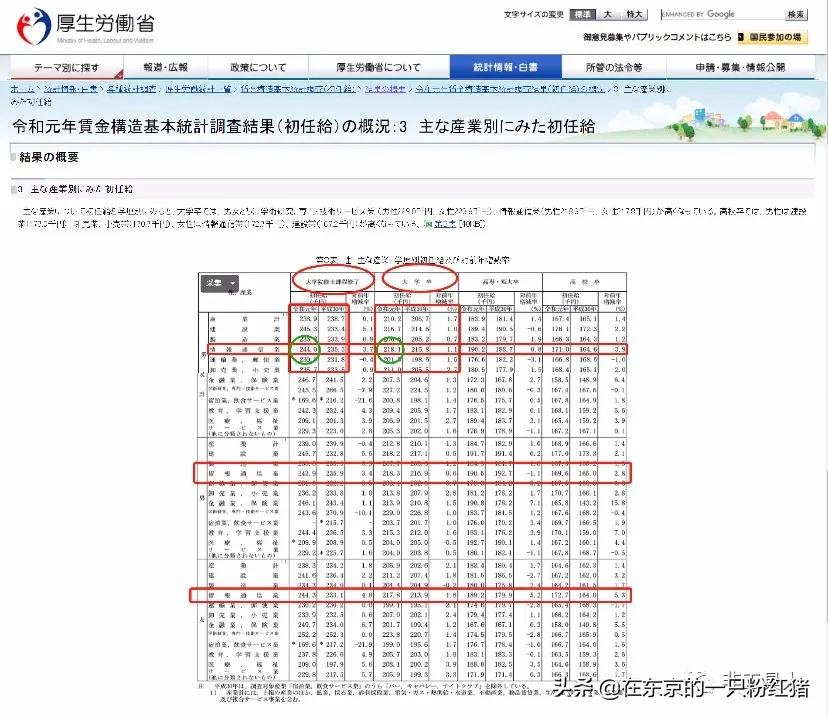Screen dimensions: 828x717
Task: Select 標準 text size option
Action: tap(584, 14)
